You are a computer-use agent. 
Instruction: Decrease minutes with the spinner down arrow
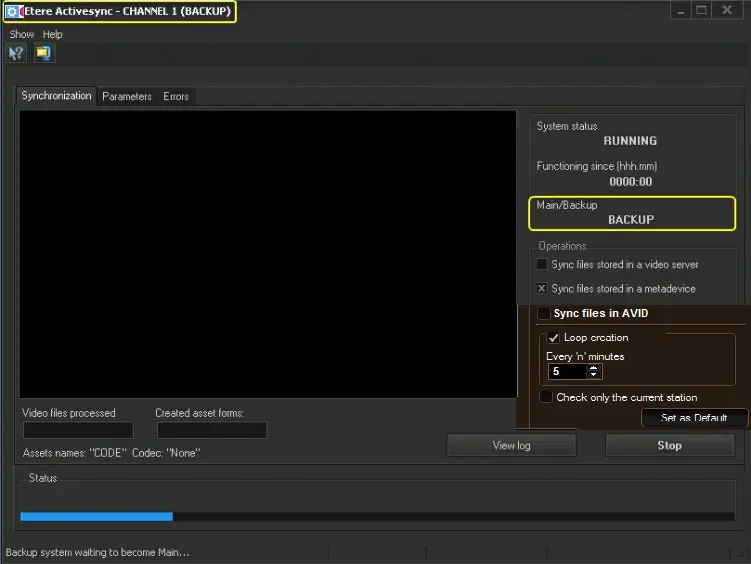pos(594,375)
